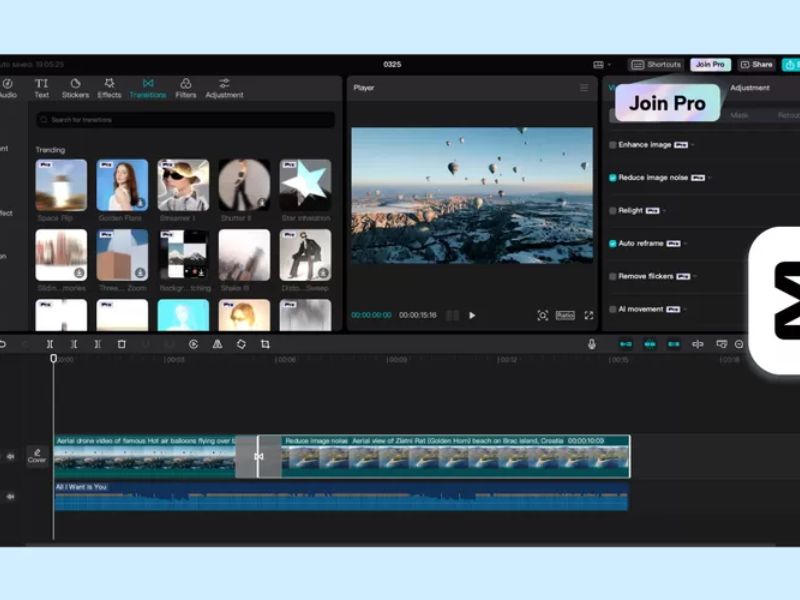This screenshot has height=600, width=800.
Task: Click the delete-left trim icon
Action: [x=74, y=344]
